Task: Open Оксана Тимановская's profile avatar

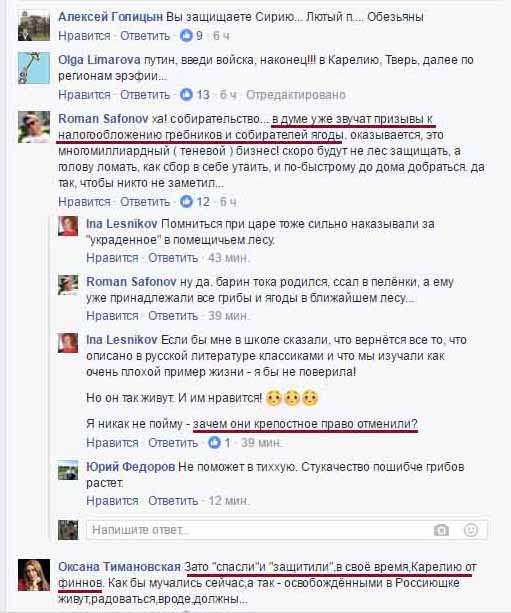Action: pos(34,575)
